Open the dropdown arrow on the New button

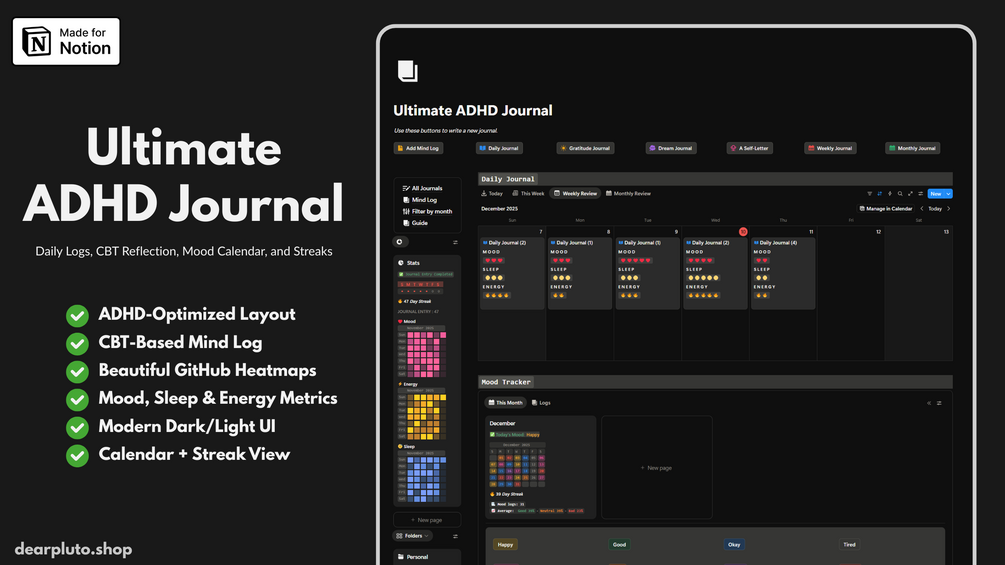click(x=949, y=193)
